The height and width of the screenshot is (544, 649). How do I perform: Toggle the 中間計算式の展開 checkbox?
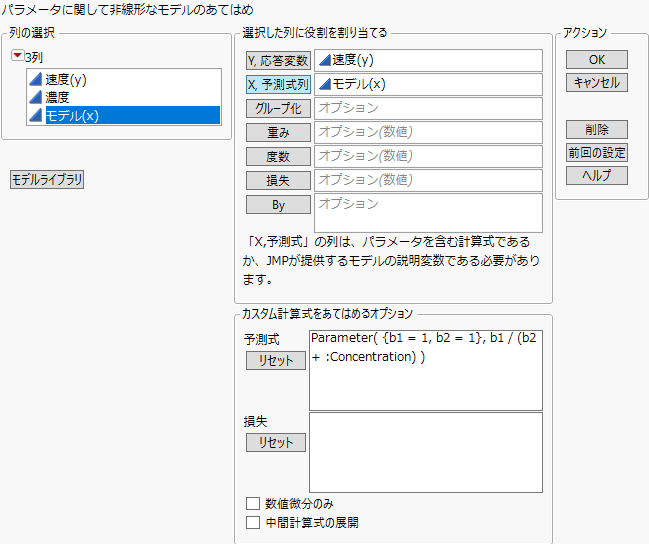coord(252,522)
